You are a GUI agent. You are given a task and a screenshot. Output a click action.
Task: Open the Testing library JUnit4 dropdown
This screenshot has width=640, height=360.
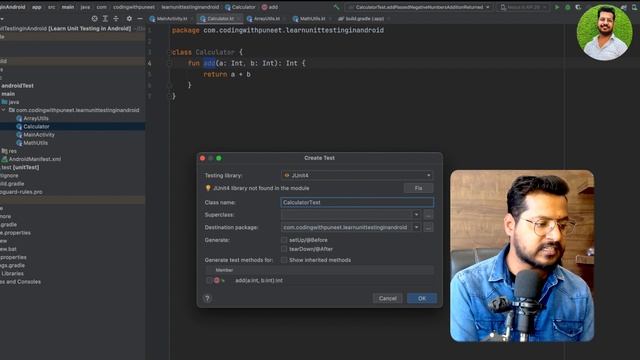(x=357, y=176)
